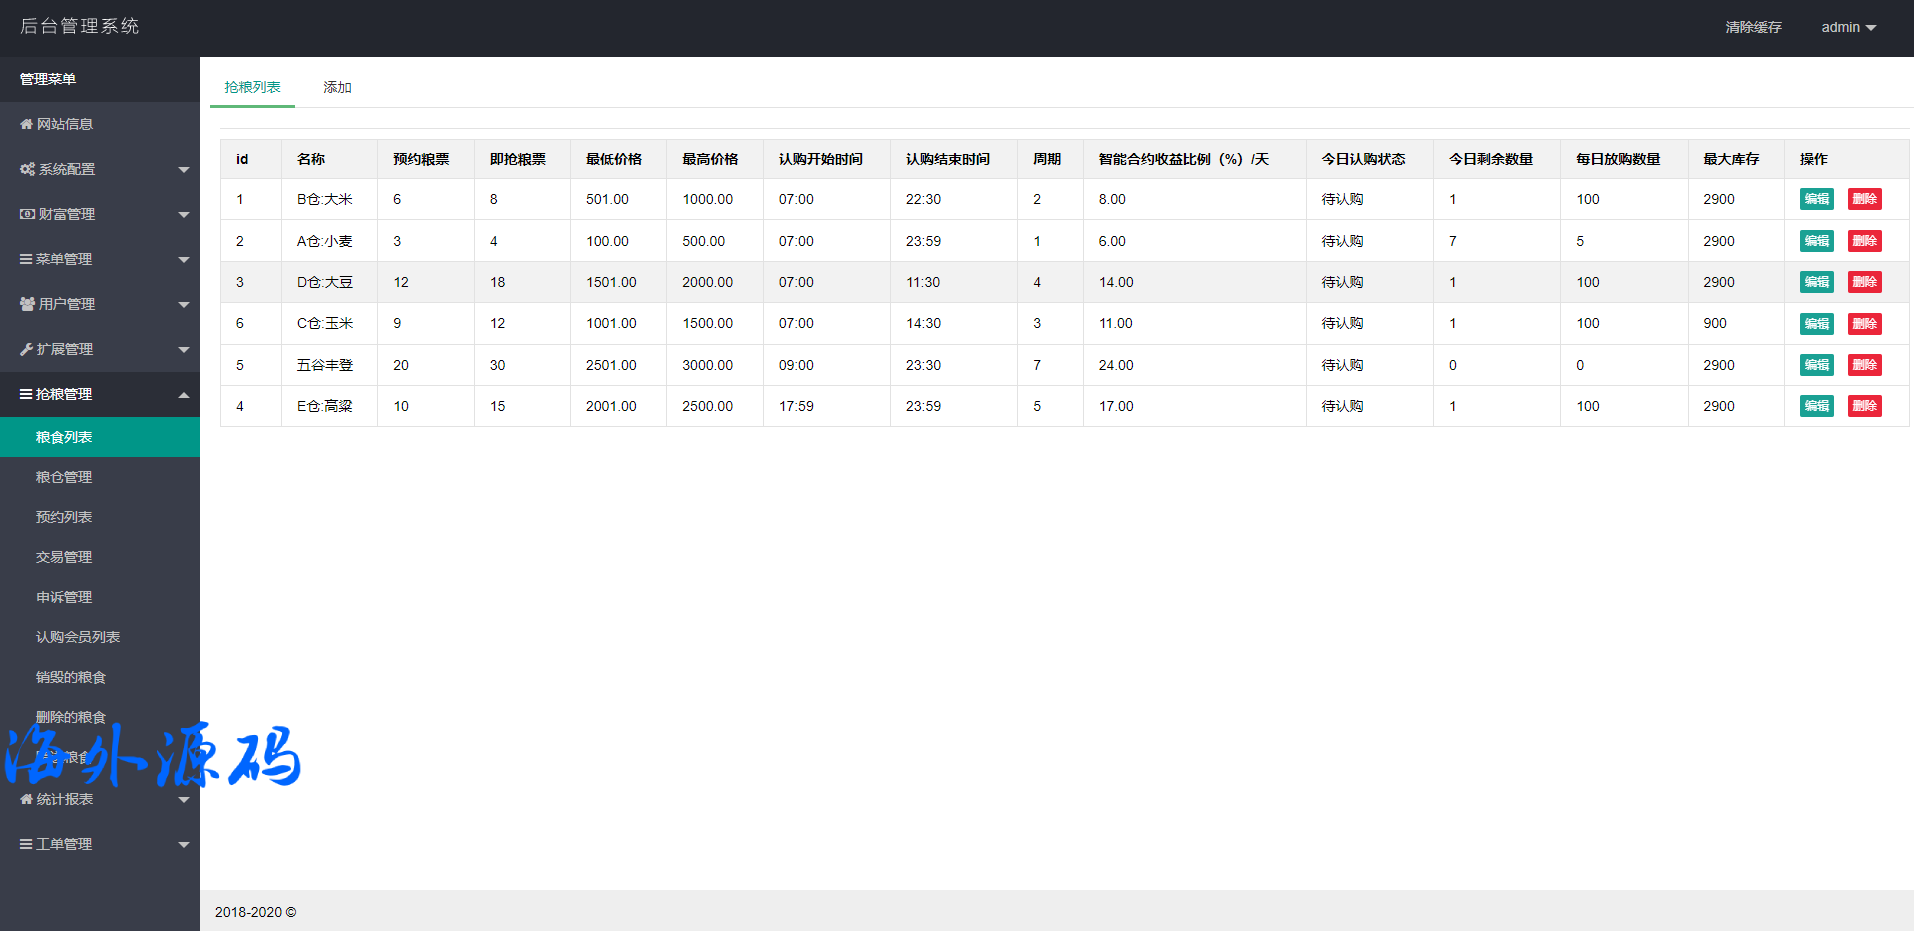Go to 认购会员列表 in sidebar

[x=78, y=637]
